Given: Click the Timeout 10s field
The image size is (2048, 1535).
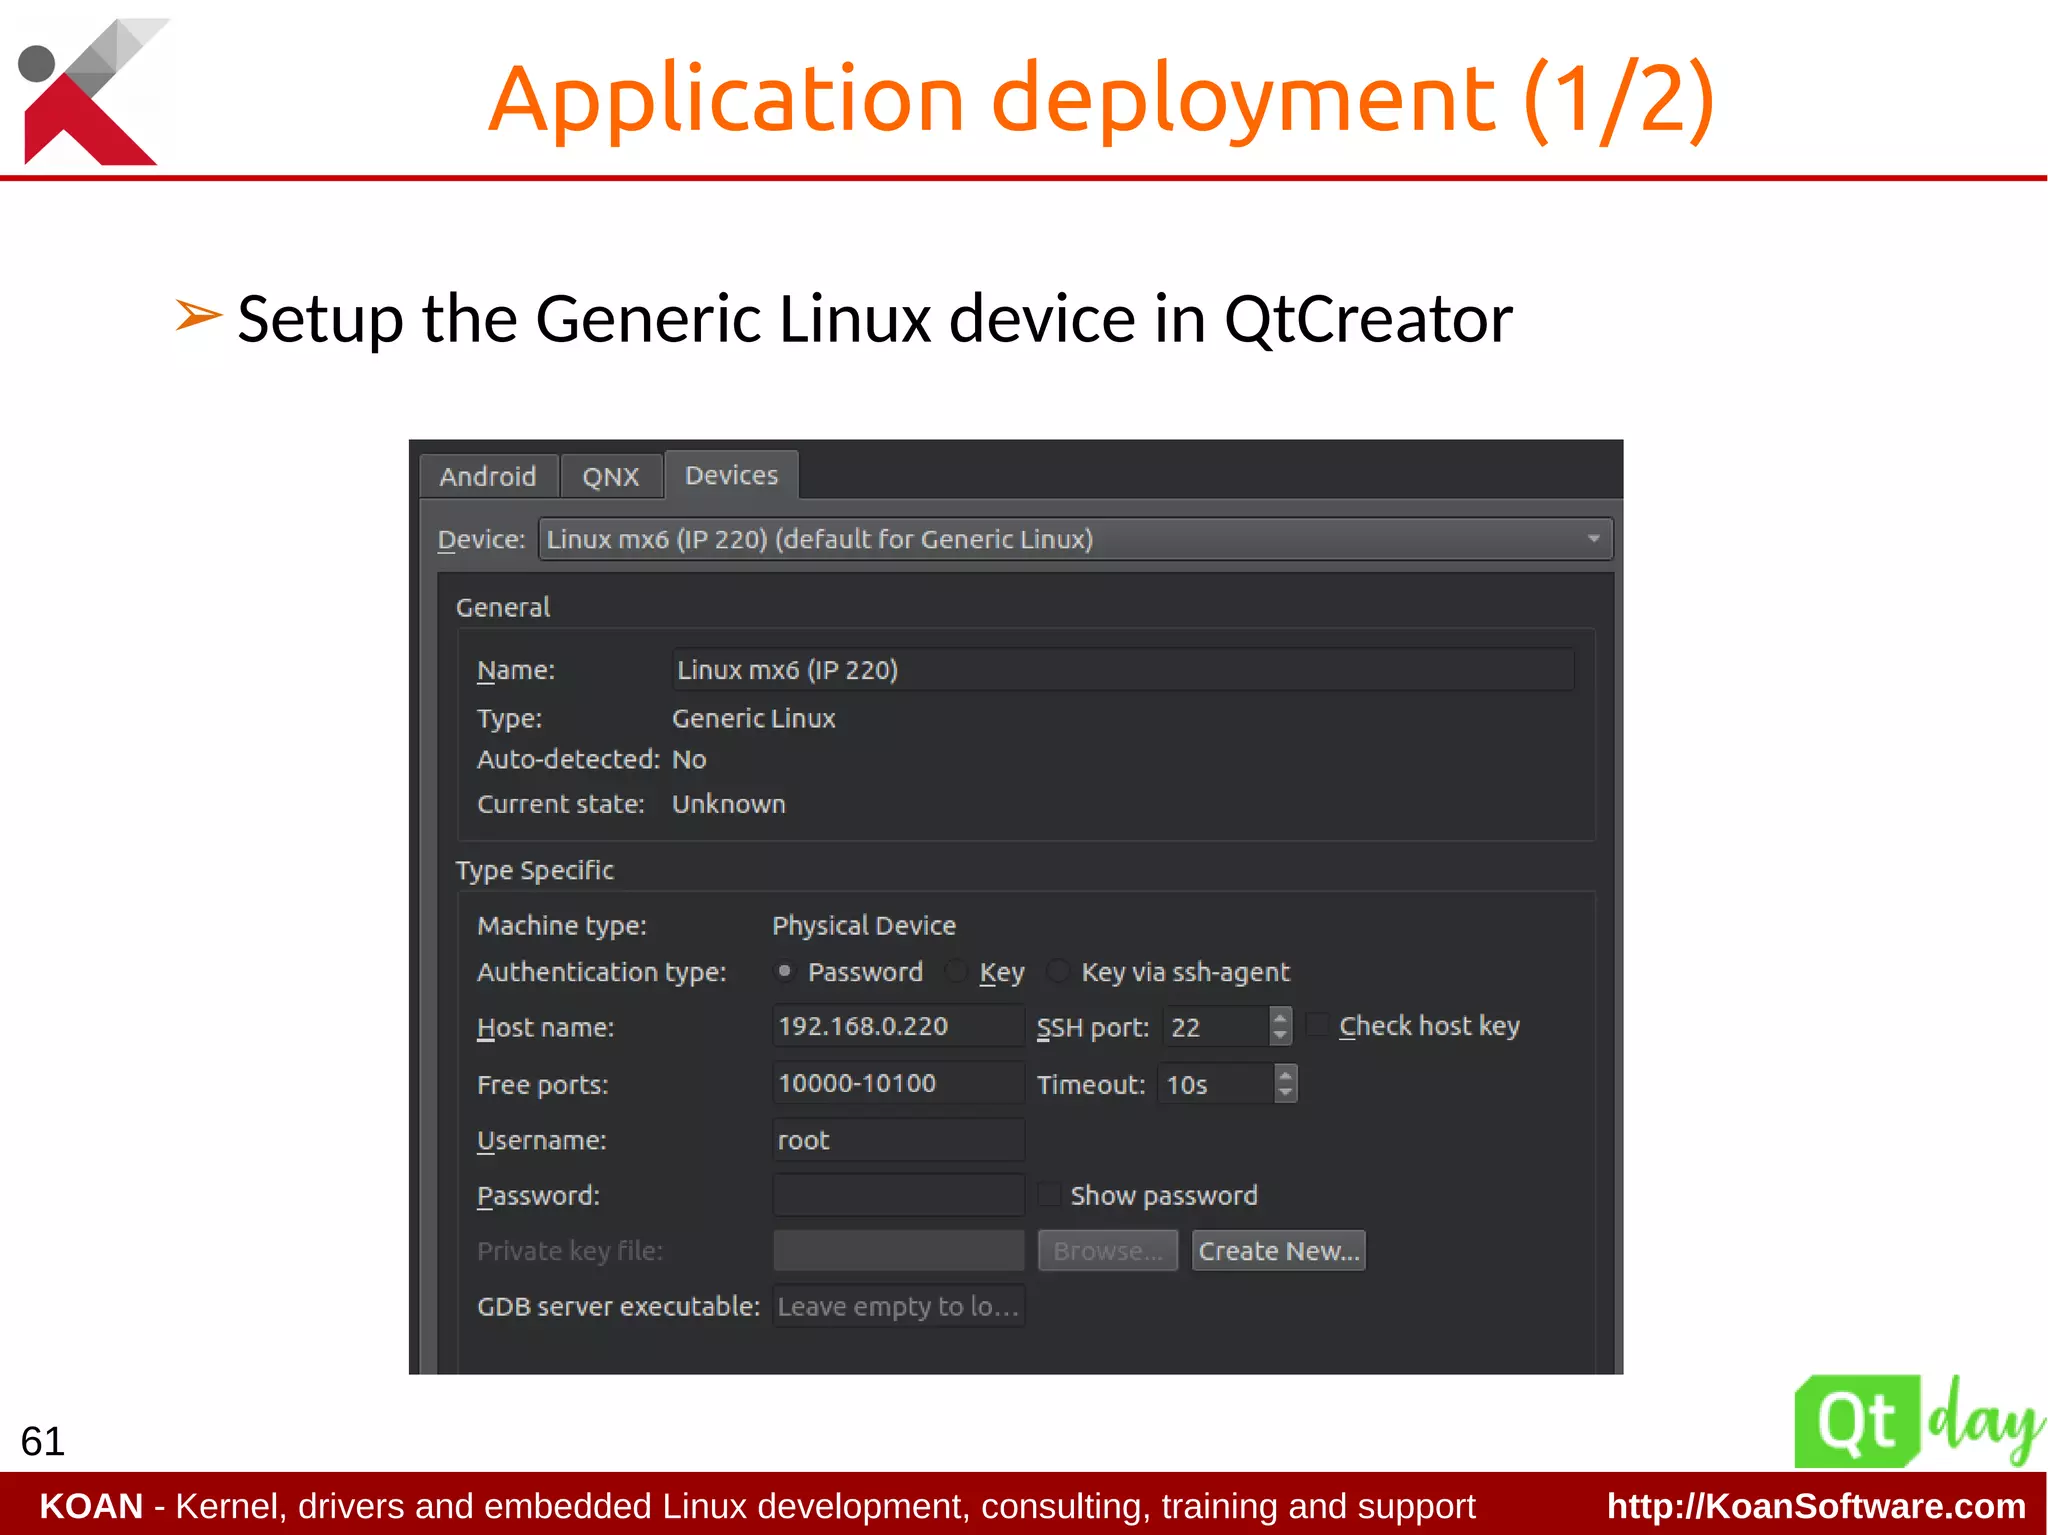Looking at the screenshot, I should (x=1216, y=1084).
